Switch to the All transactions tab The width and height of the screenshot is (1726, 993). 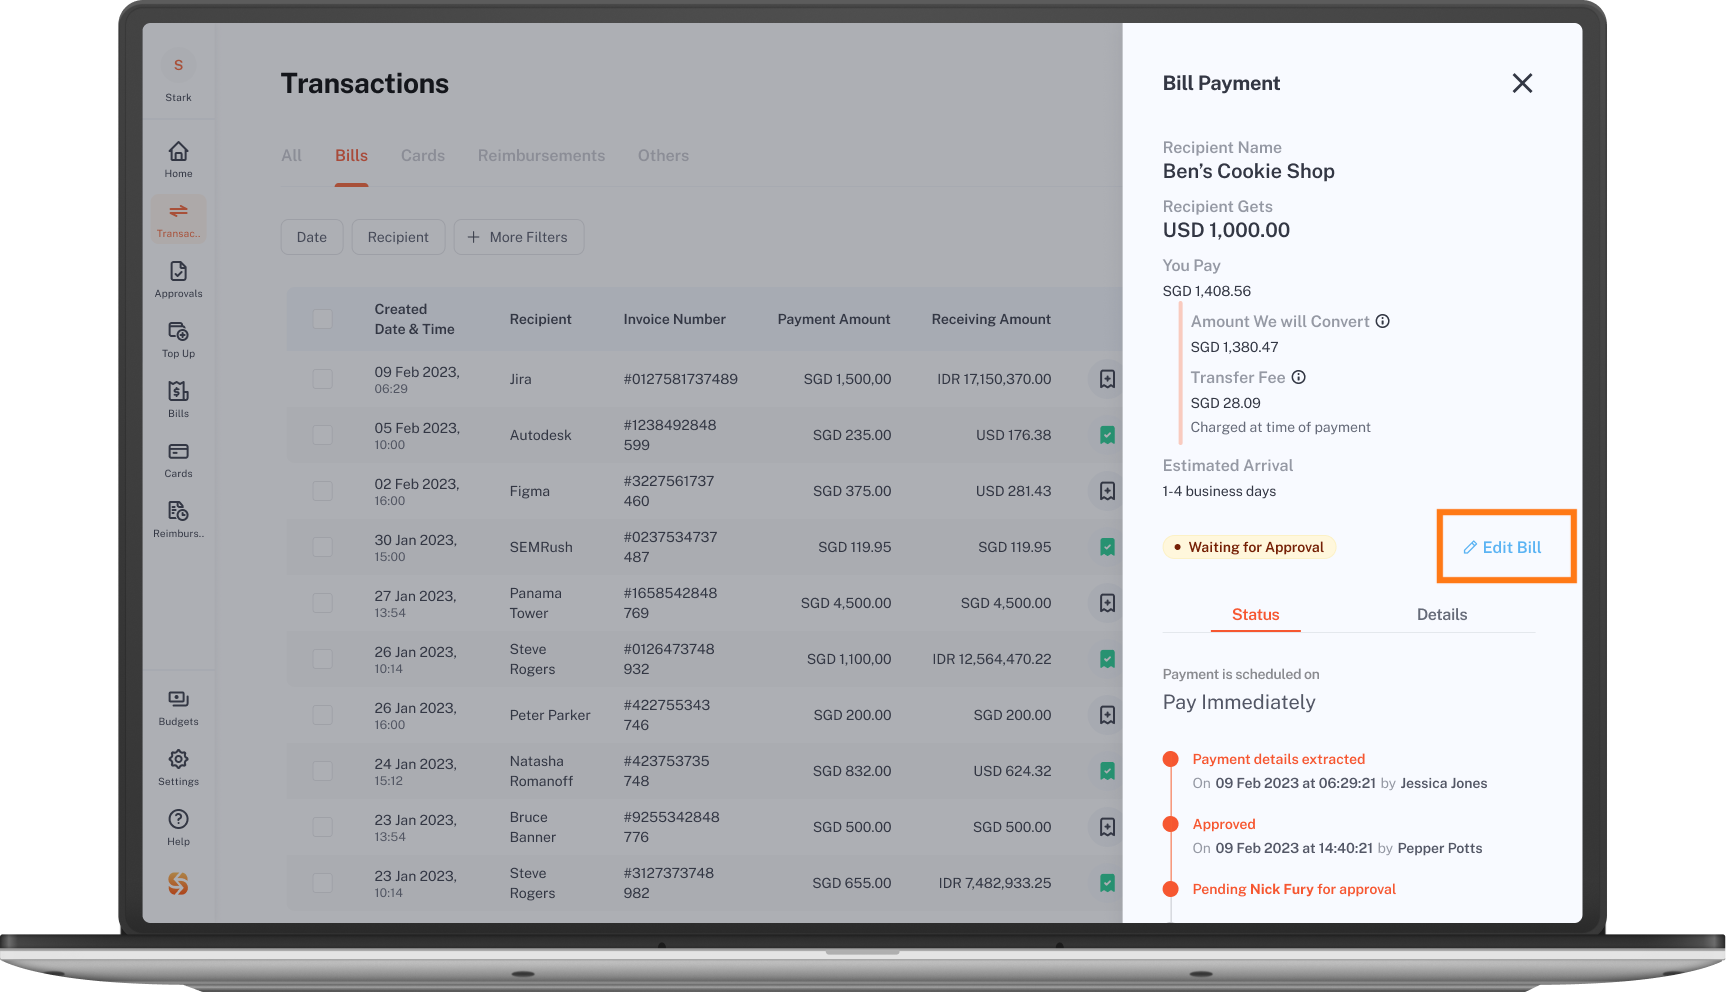click(x=291, y=156)
